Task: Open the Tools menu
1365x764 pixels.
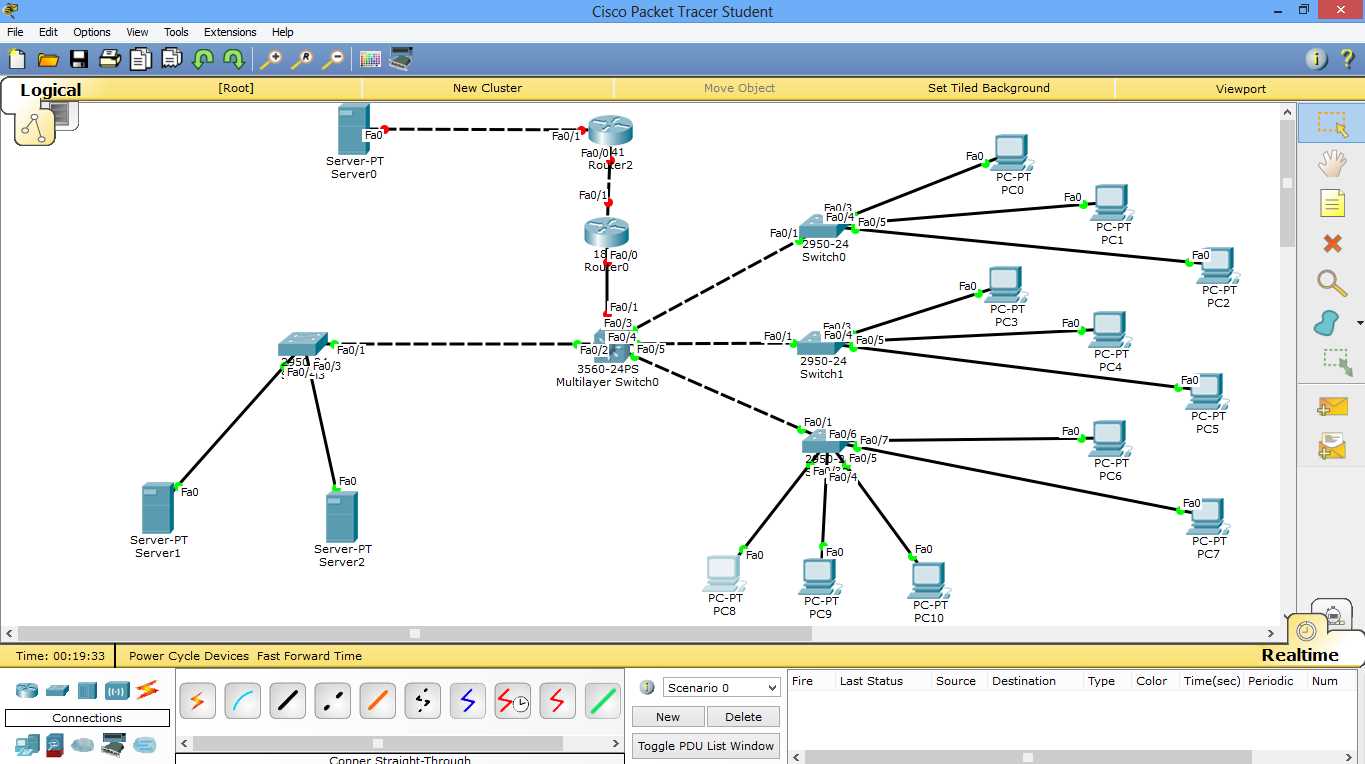Action: pyautogui.click(x=176, y=32)
